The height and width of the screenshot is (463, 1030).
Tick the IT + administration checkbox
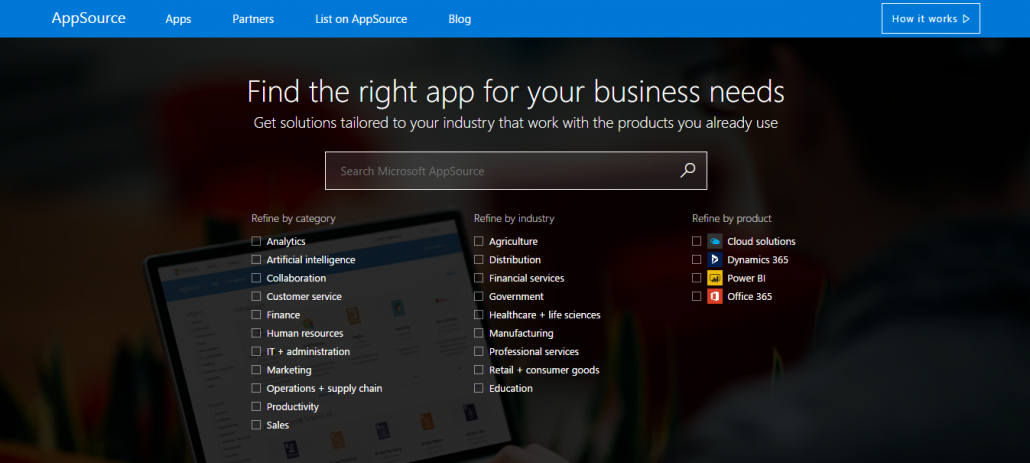256,351
